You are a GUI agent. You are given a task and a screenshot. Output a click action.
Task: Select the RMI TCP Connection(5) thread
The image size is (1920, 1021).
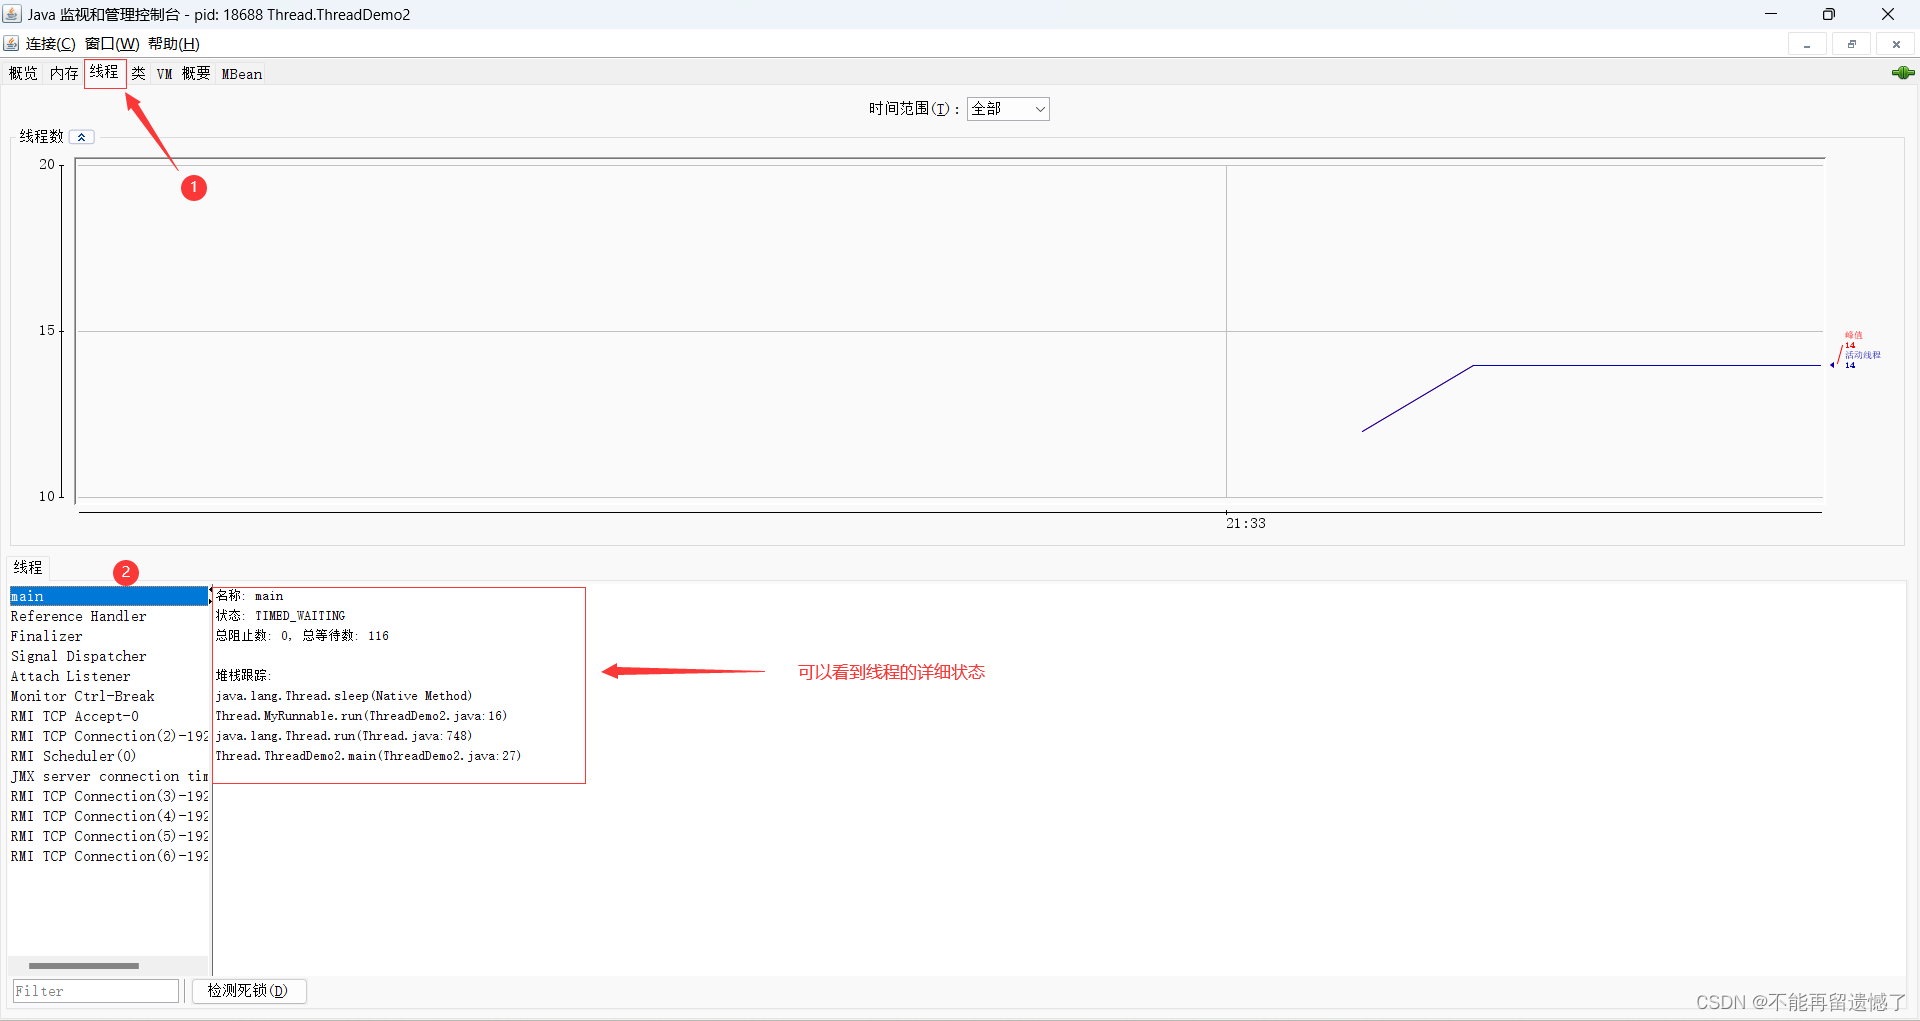(108, 837)
